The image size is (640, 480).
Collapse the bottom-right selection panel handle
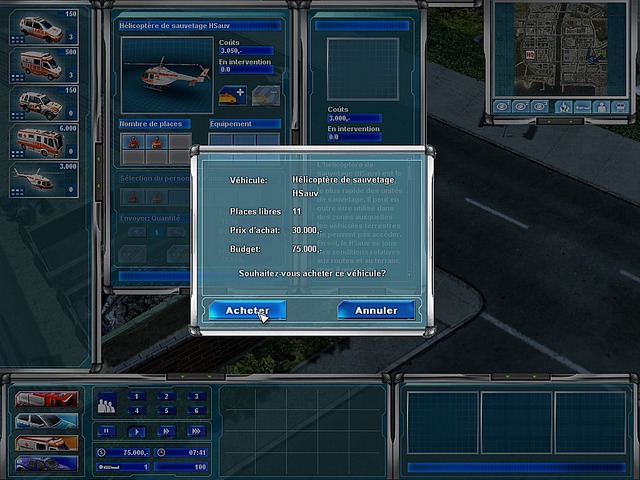[x=519, y=376]
